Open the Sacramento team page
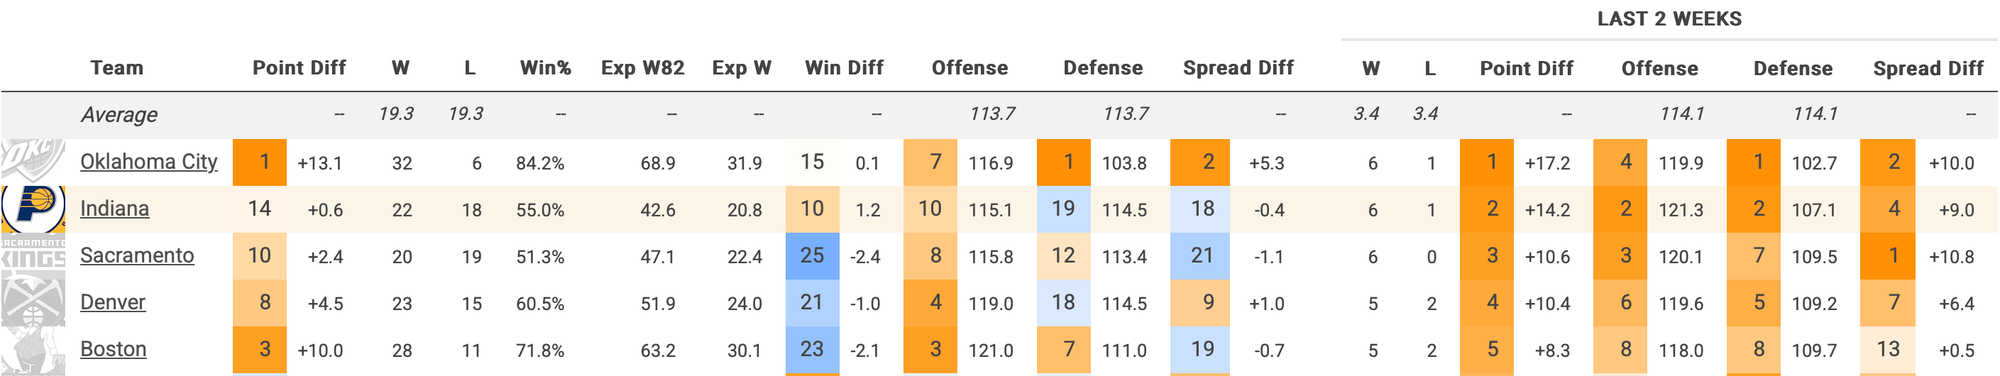 (x=137, y=256)
